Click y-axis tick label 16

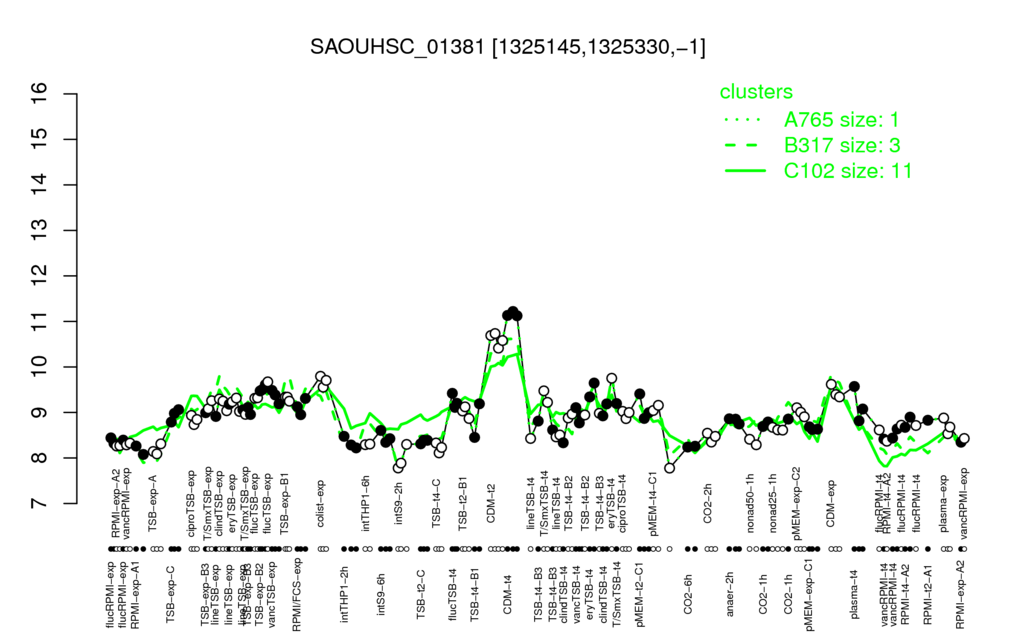coord(40,93)
